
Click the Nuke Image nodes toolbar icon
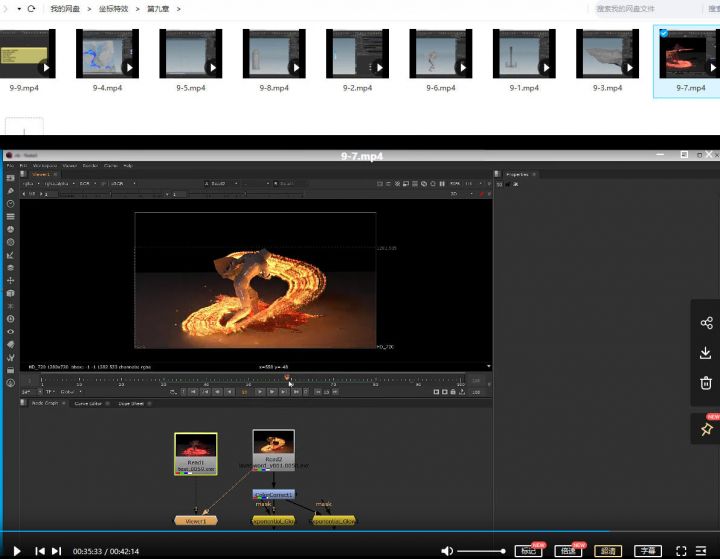[11, 178]
